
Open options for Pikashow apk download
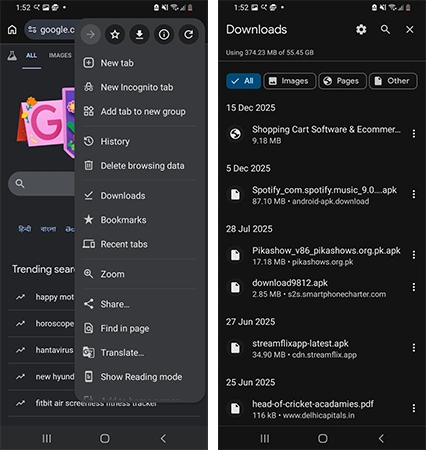pos(414,255)
